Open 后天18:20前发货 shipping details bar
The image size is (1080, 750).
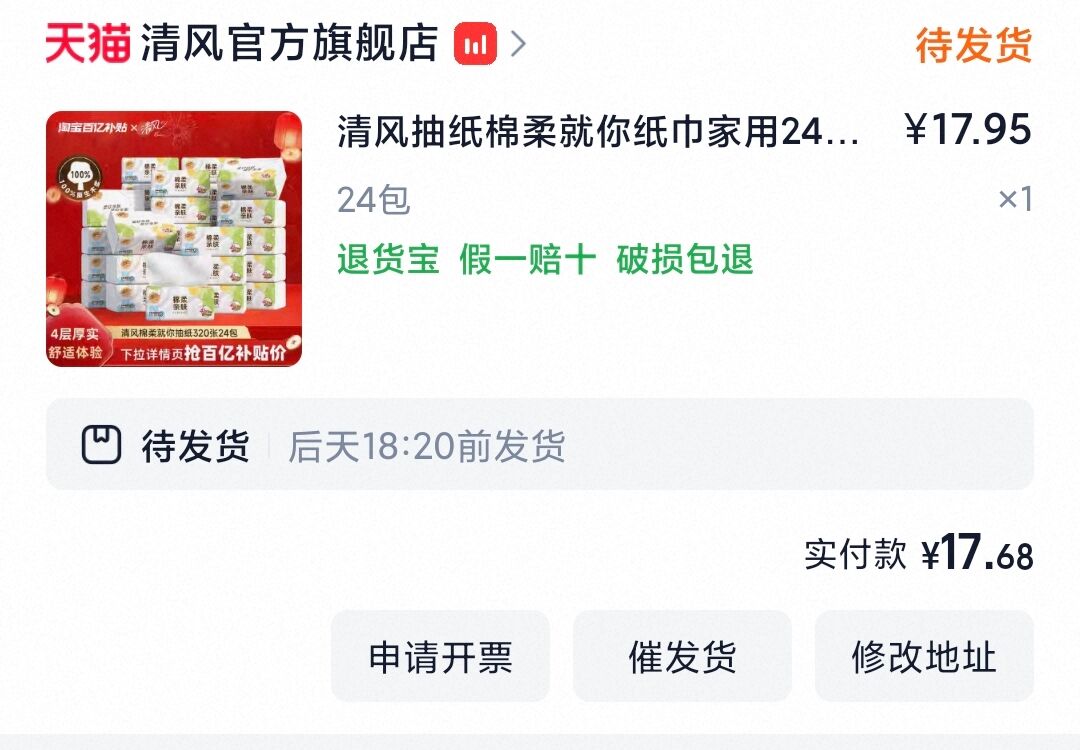[540, 444]
